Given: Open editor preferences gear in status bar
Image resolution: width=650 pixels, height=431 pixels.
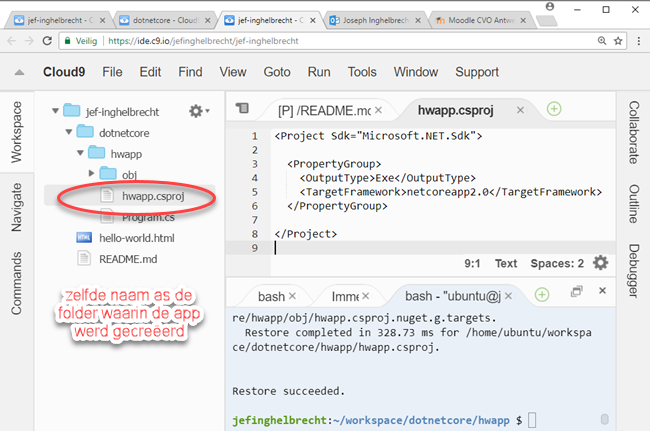Looking at the screenshot, I should pyautogui.click(x=600, y=263).
